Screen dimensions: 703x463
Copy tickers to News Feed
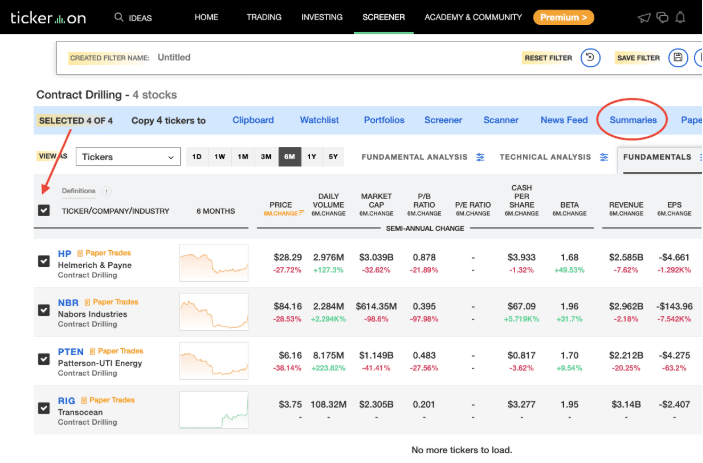click(564, 120)
